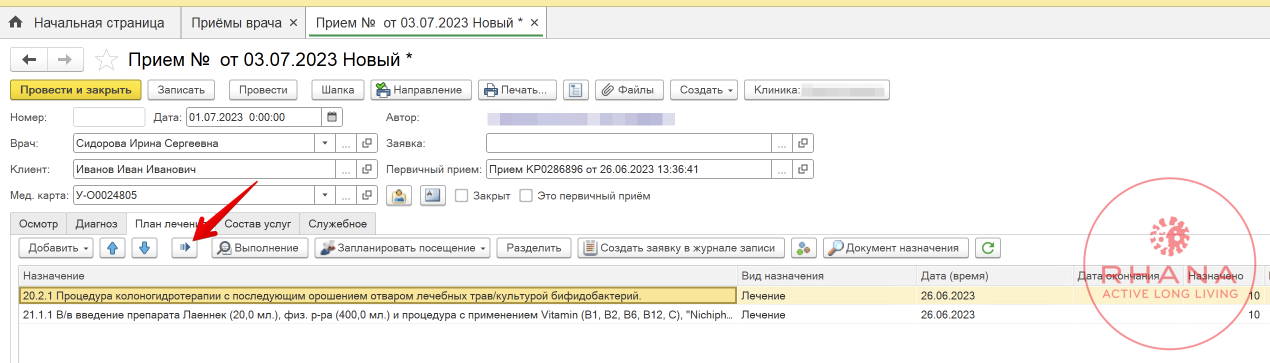This screenshot has height=363, width=1270.
Task: Choose Заявка via ellipsis button
Action: point(782,143)
